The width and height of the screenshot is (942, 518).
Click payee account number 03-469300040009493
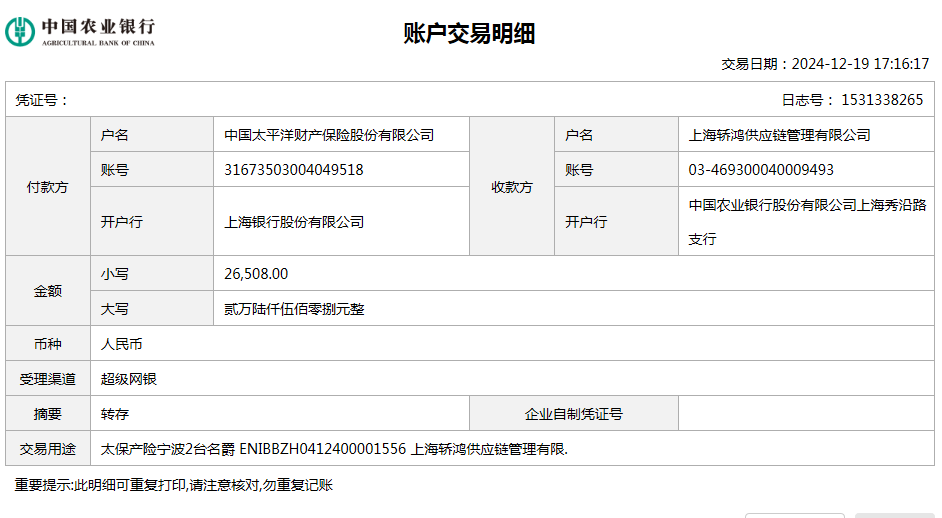761,170
